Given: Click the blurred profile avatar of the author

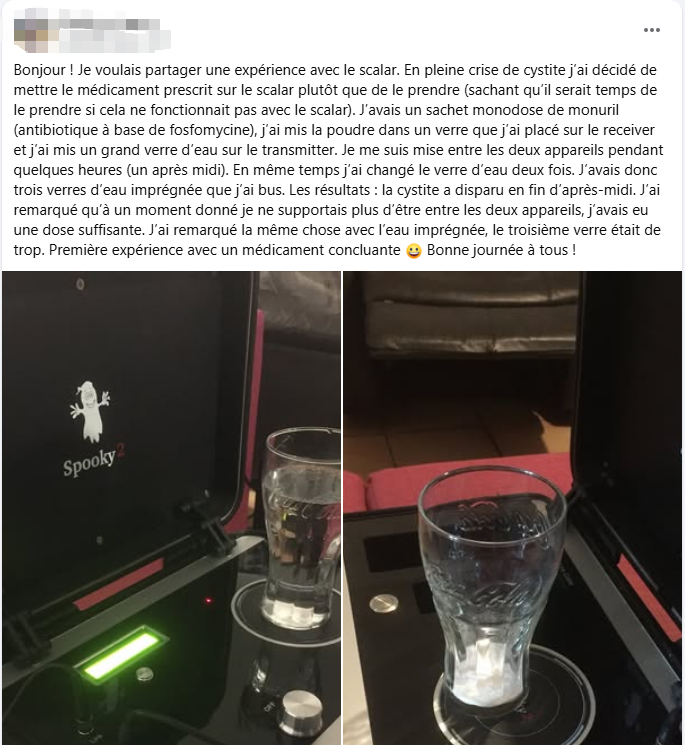Looking at the screenshot, I should point(31,34).
